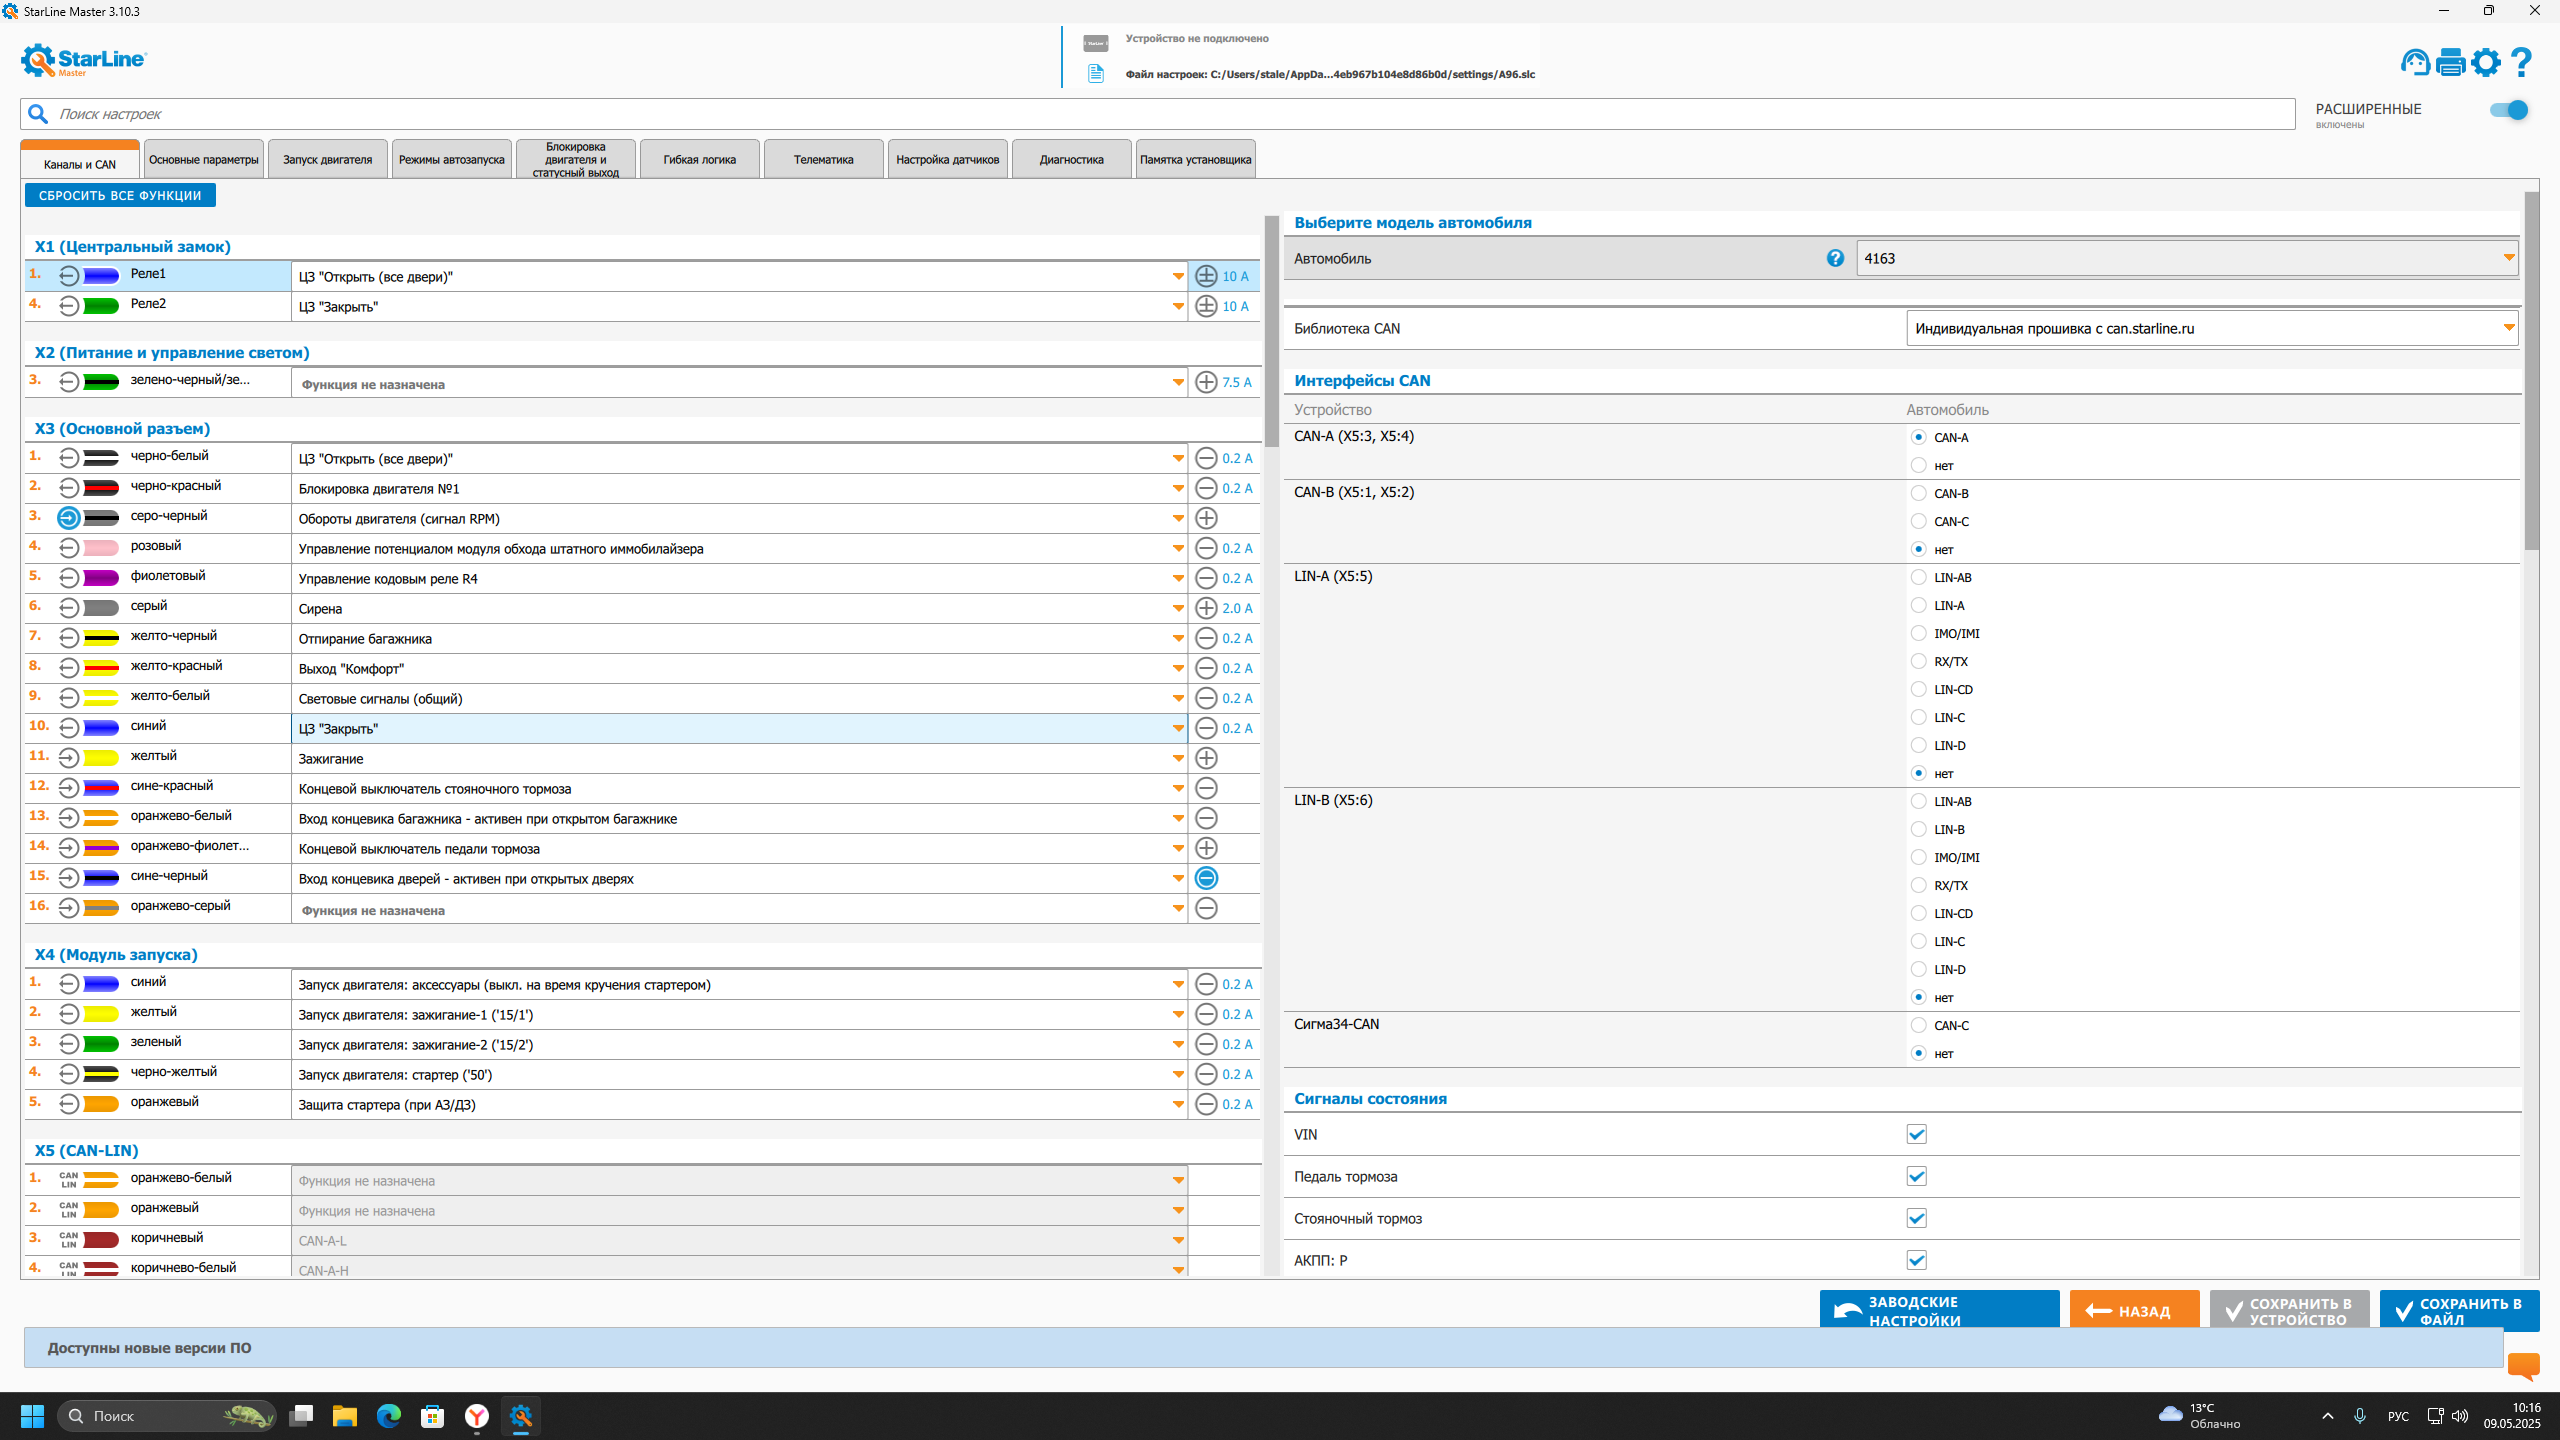The image size is (2560, 1440).
Task: Uncheck the Педаль тормоза checkbox
Action: point(1916,1176)
